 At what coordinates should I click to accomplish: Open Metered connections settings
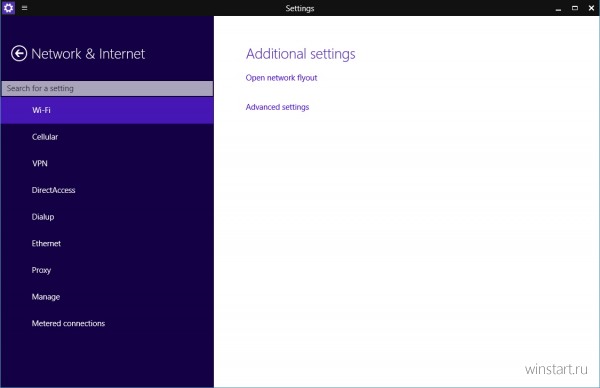pyautogui.click(x=107, y=323)
